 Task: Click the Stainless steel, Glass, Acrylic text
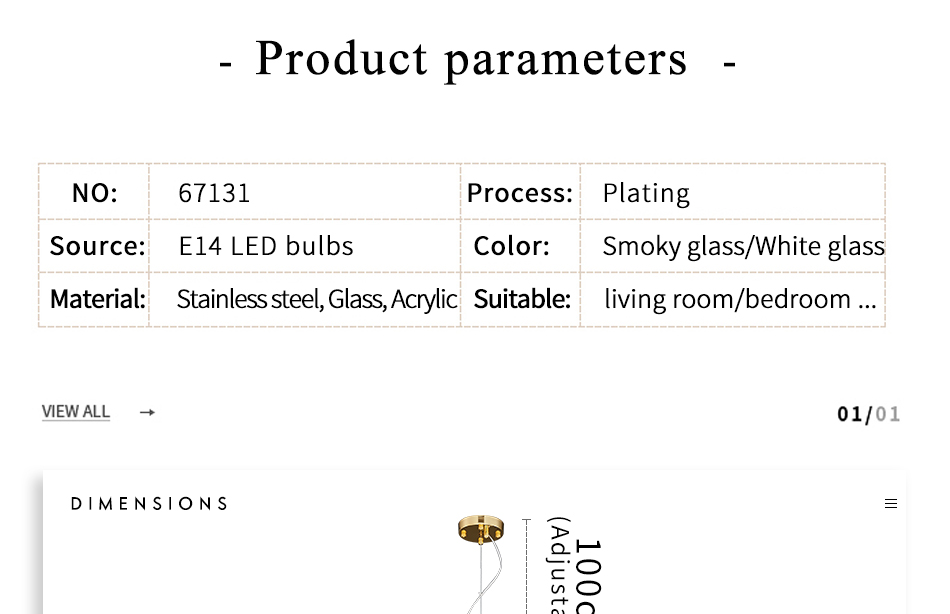pyautogui.click(x=316, y=298)
